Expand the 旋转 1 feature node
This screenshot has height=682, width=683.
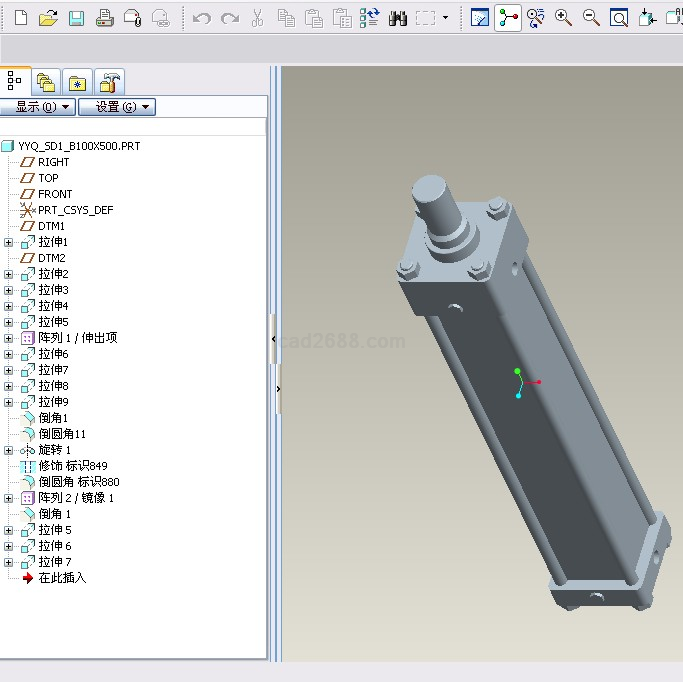9,450
